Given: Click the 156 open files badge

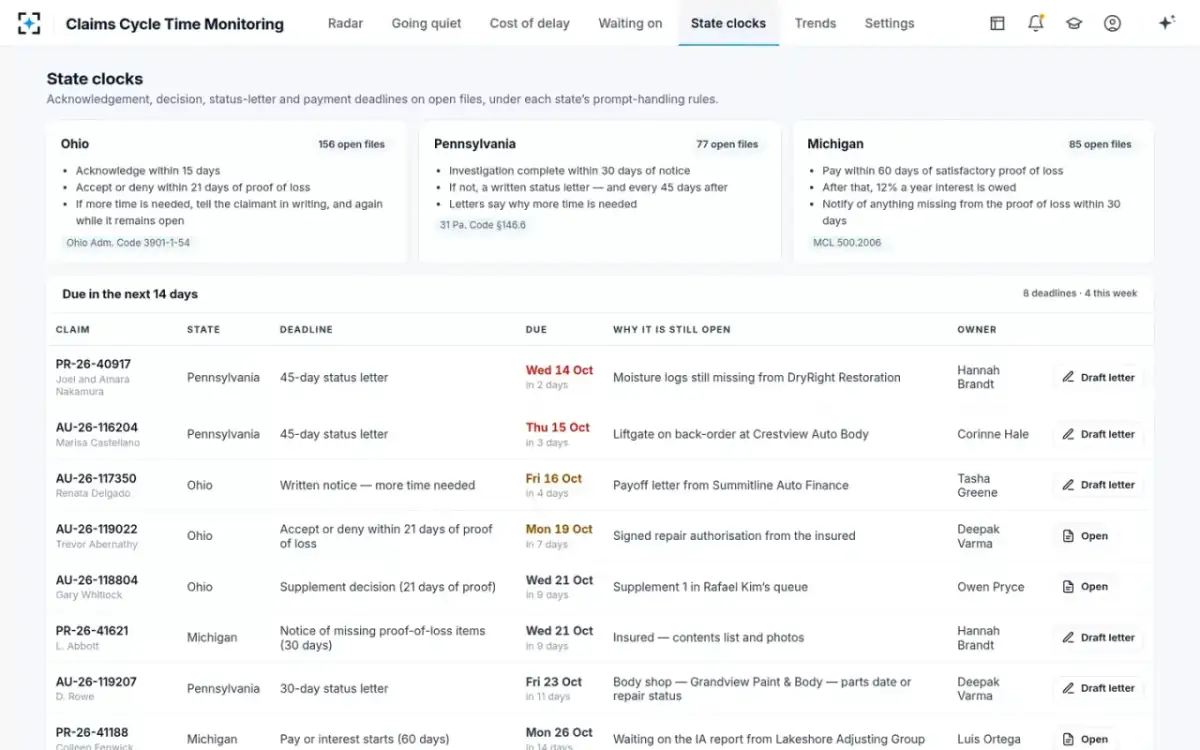Looking at the screenshot, I should click(351, 144).
